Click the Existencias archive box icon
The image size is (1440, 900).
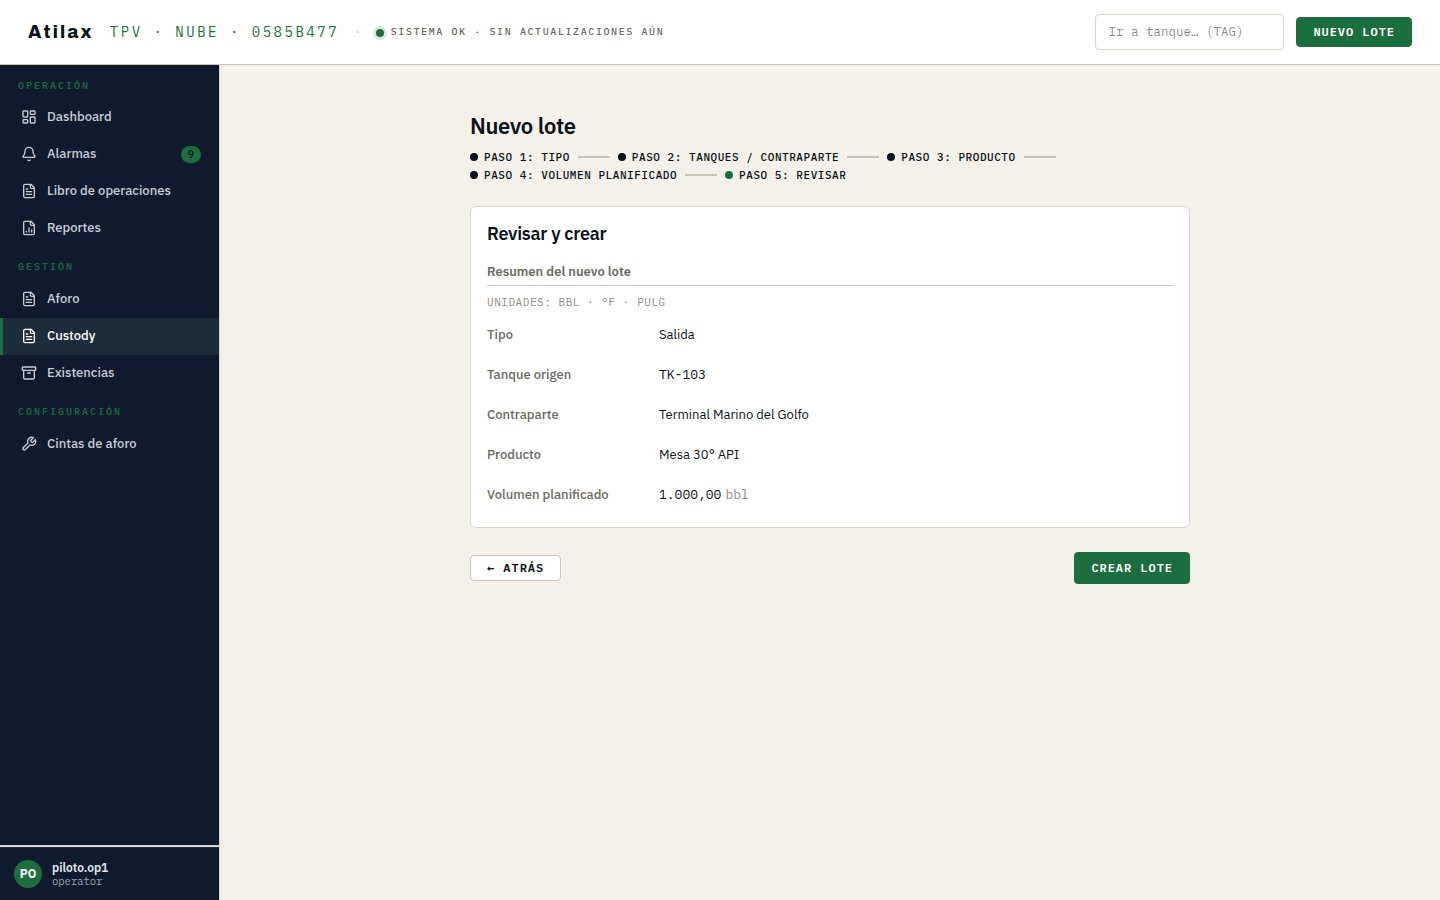(29, 373)
